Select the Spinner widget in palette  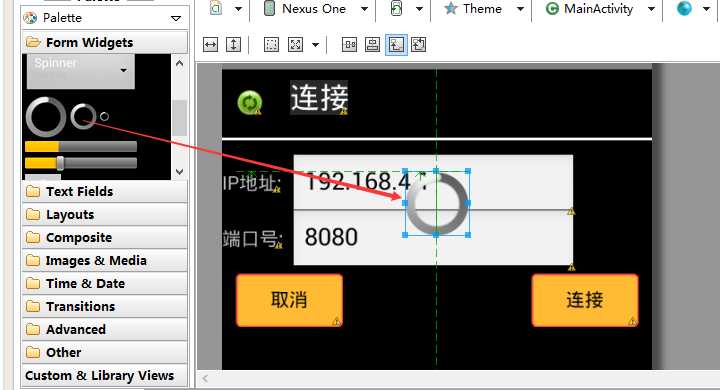pos(81,71)
